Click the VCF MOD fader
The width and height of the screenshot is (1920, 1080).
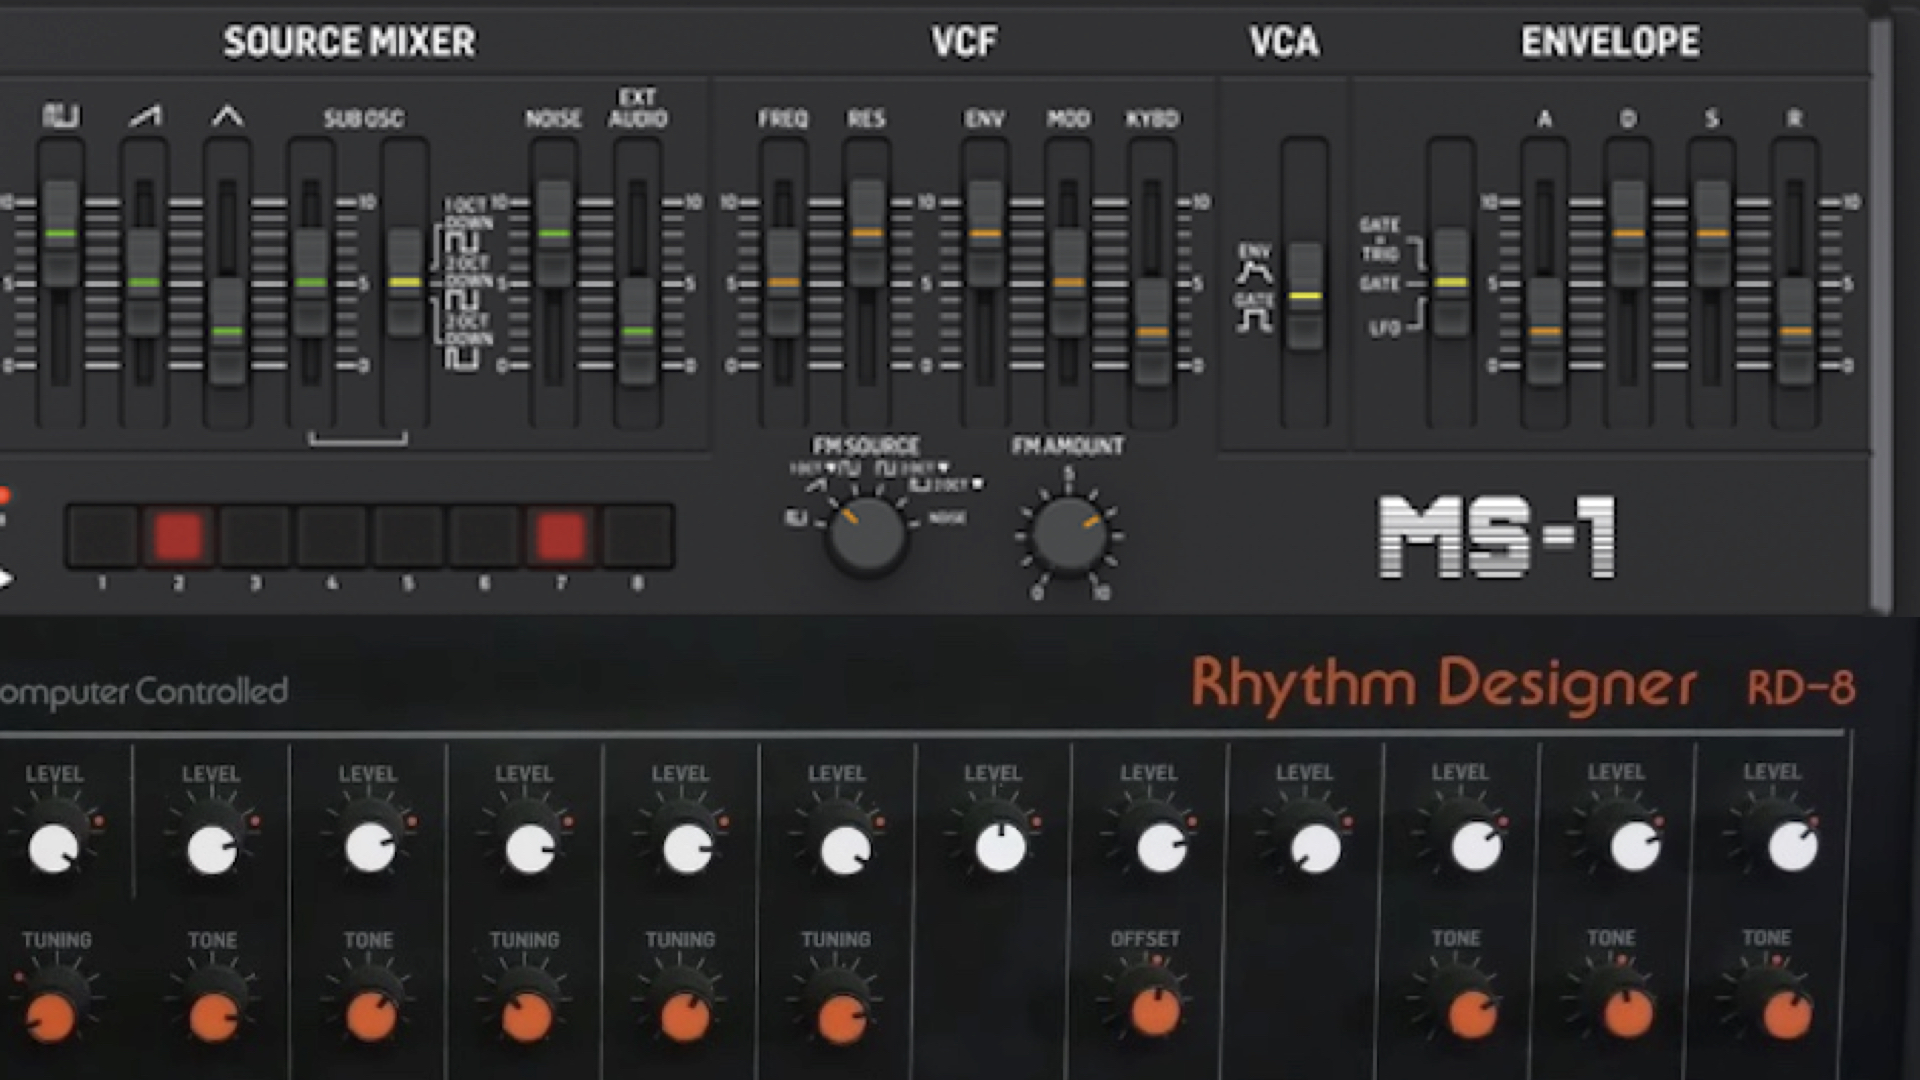tap(1069, 283)
